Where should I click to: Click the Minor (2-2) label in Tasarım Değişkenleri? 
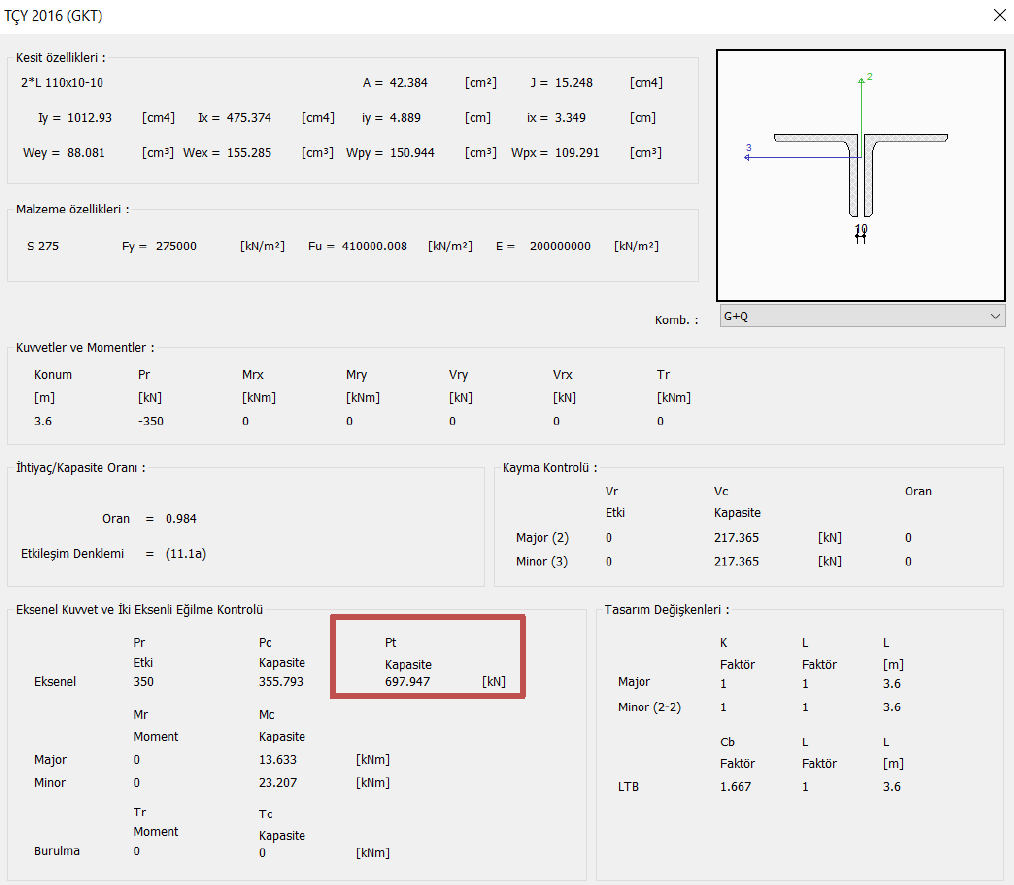click(649, 707)
